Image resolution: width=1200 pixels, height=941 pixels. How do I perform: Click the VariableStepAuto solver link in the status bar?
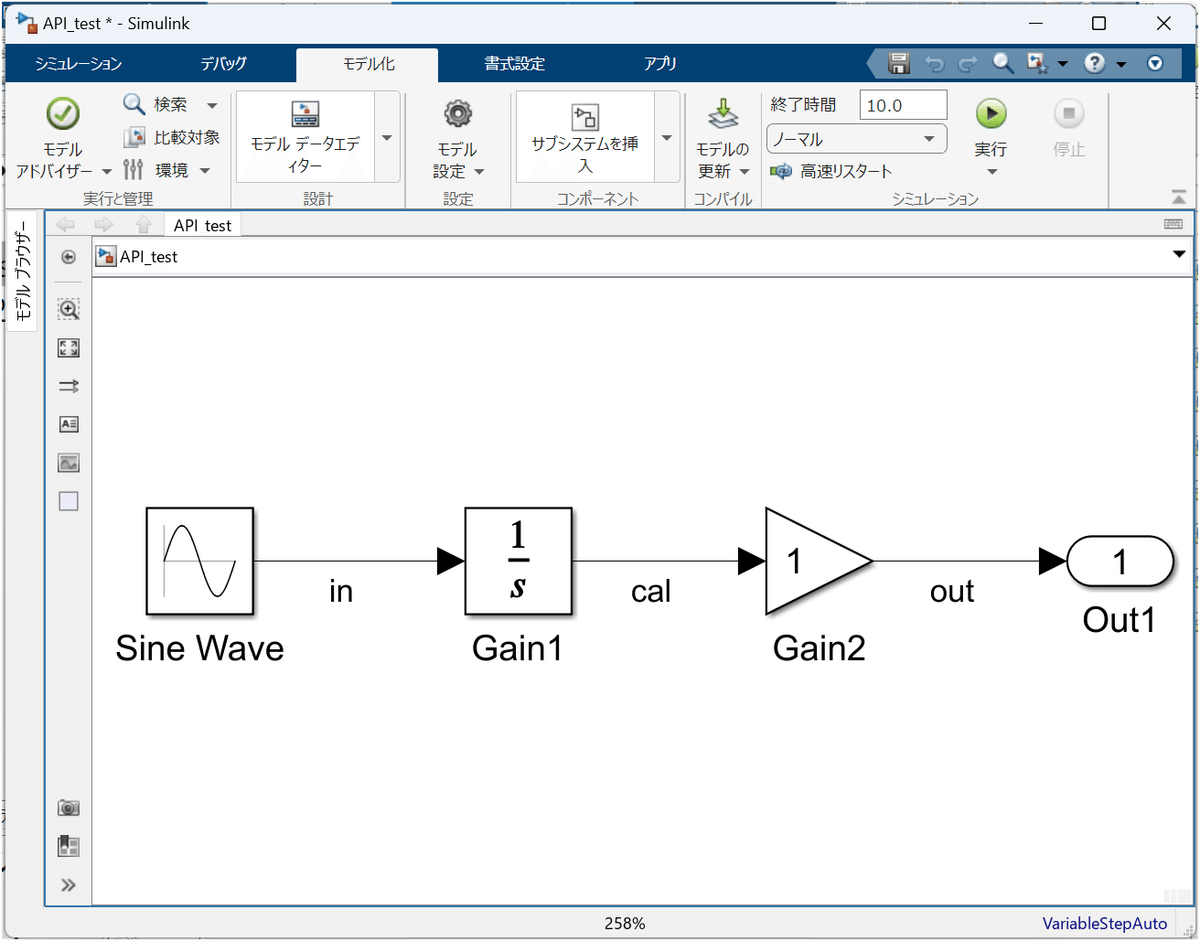(1104, 924)
